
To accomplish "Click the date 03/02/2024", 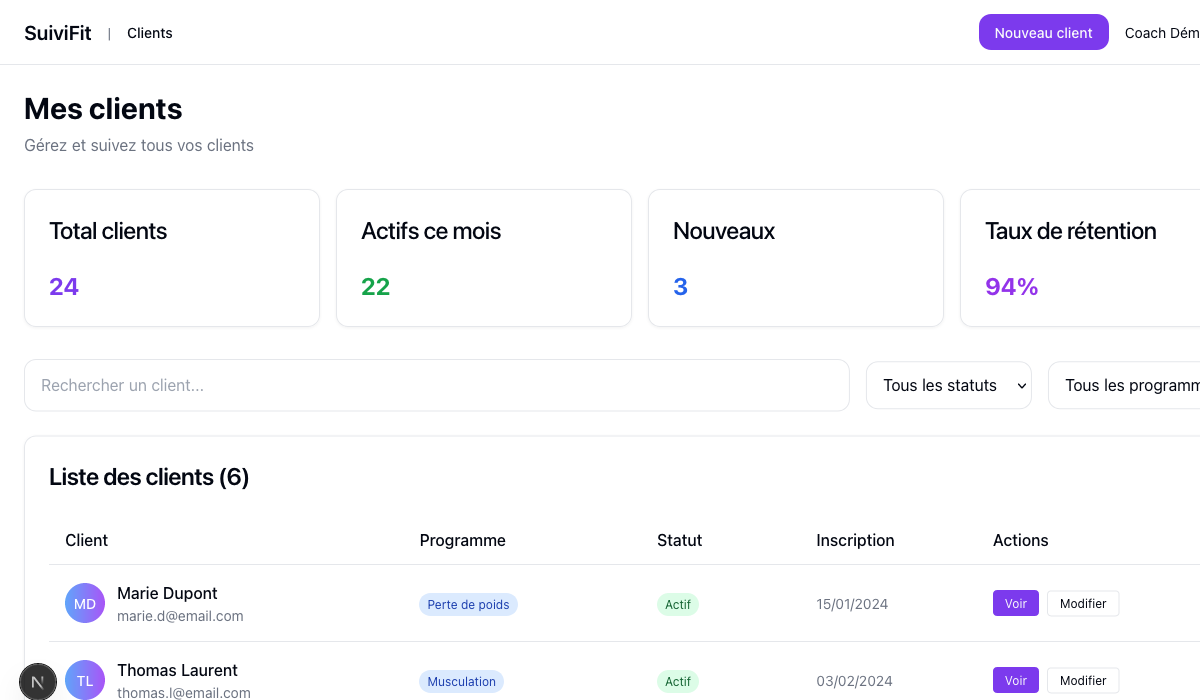I will point(854,681).
